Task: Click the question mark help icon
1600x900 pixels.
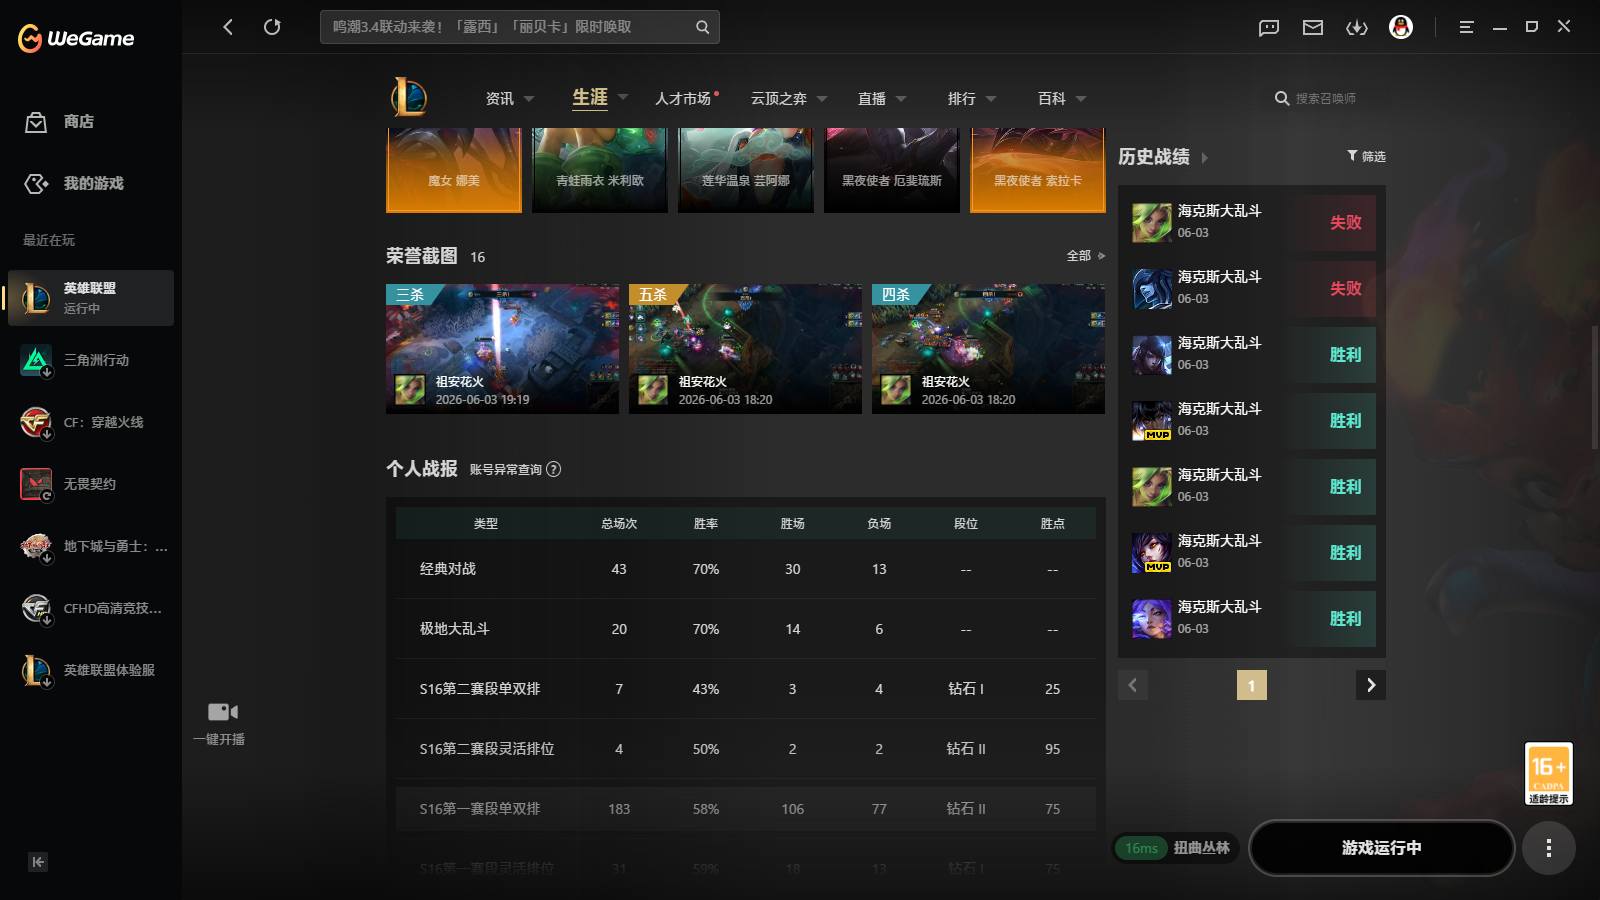Action: tap(554, 470)
